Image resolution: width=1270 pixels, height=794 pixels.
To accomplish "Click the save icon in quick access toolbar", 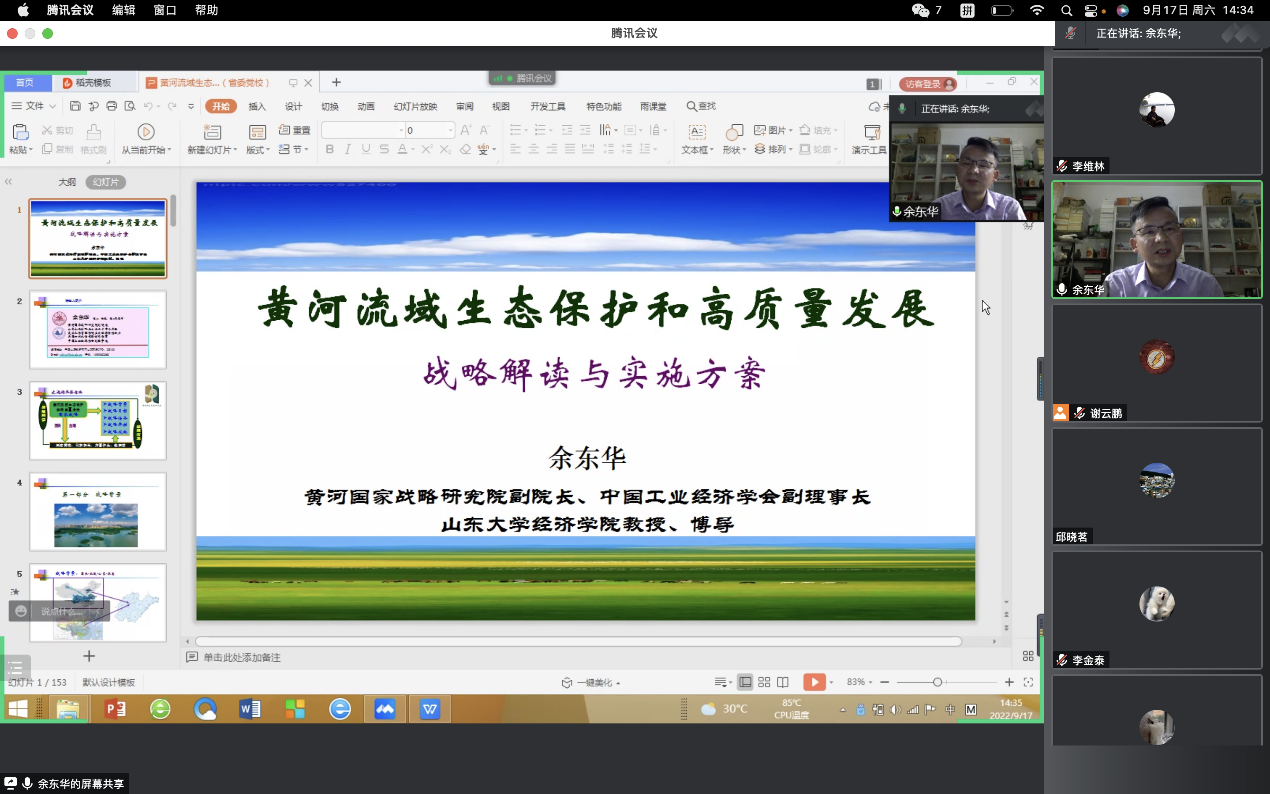I will pos(75,106).
